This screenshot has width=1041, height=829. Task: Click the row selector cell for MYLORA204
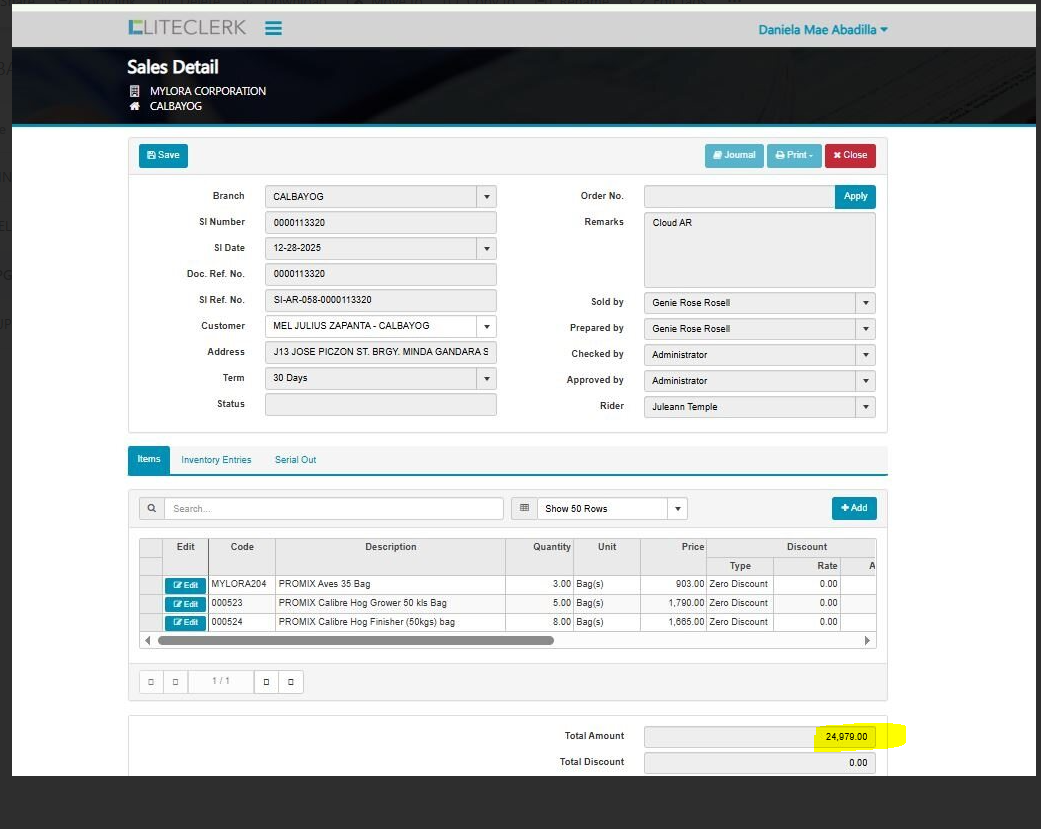click(150, 585)
